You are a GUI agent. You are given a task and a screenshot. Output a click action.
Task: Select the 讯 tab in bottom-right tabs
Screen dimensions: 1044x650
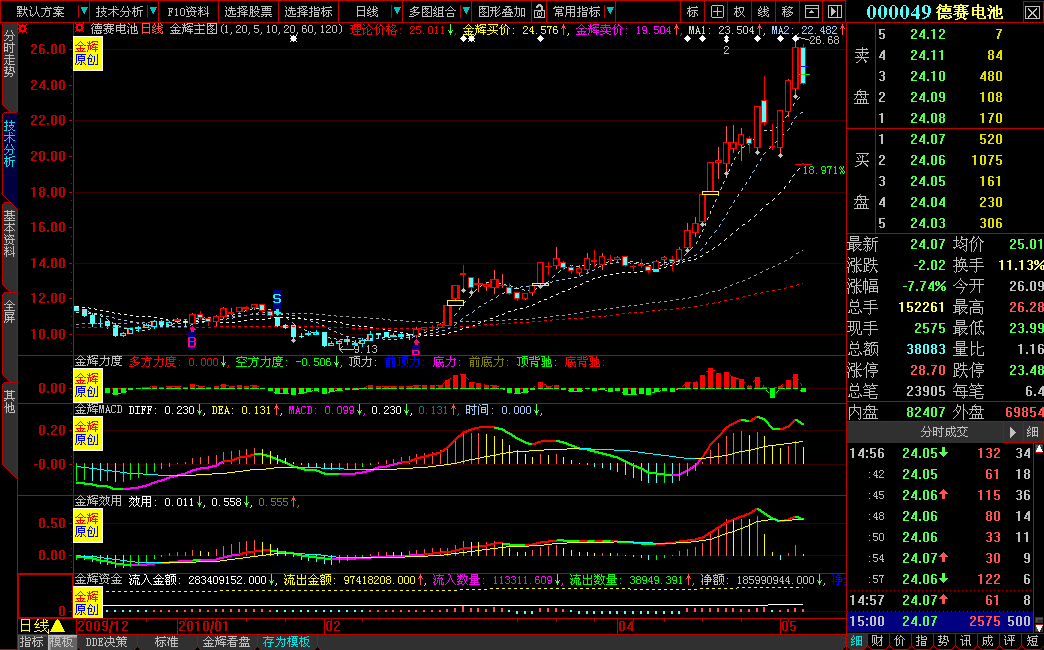[x=963, y=641]
